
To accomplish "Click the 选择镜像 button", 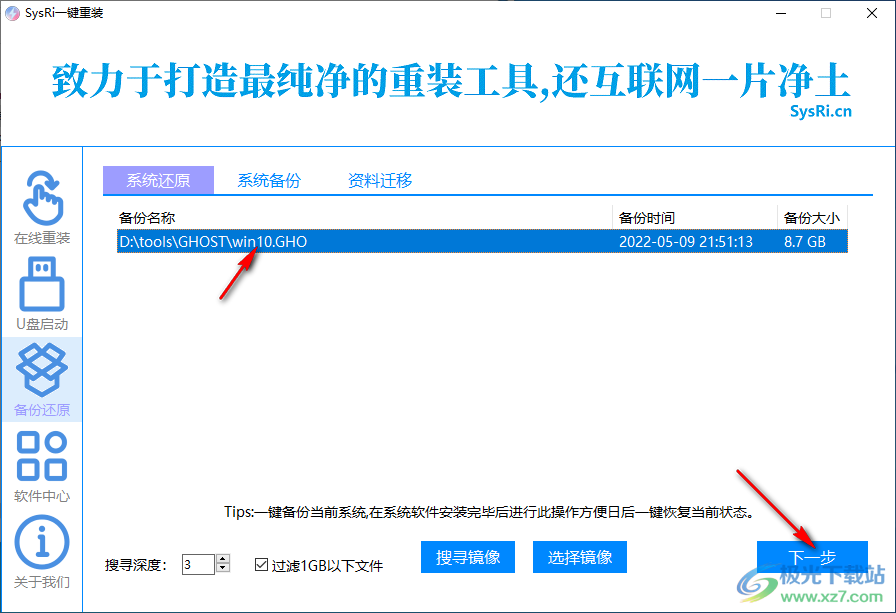I will point(579,557).
